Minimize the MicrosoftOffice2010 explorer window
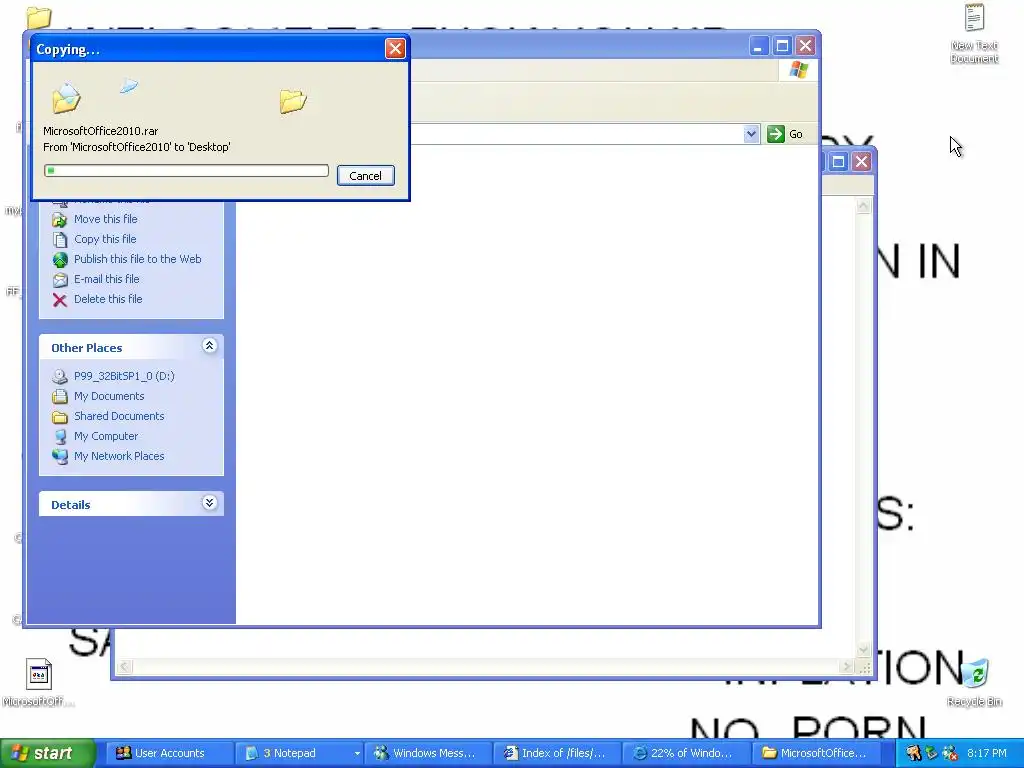 click(x=758, y=46)
